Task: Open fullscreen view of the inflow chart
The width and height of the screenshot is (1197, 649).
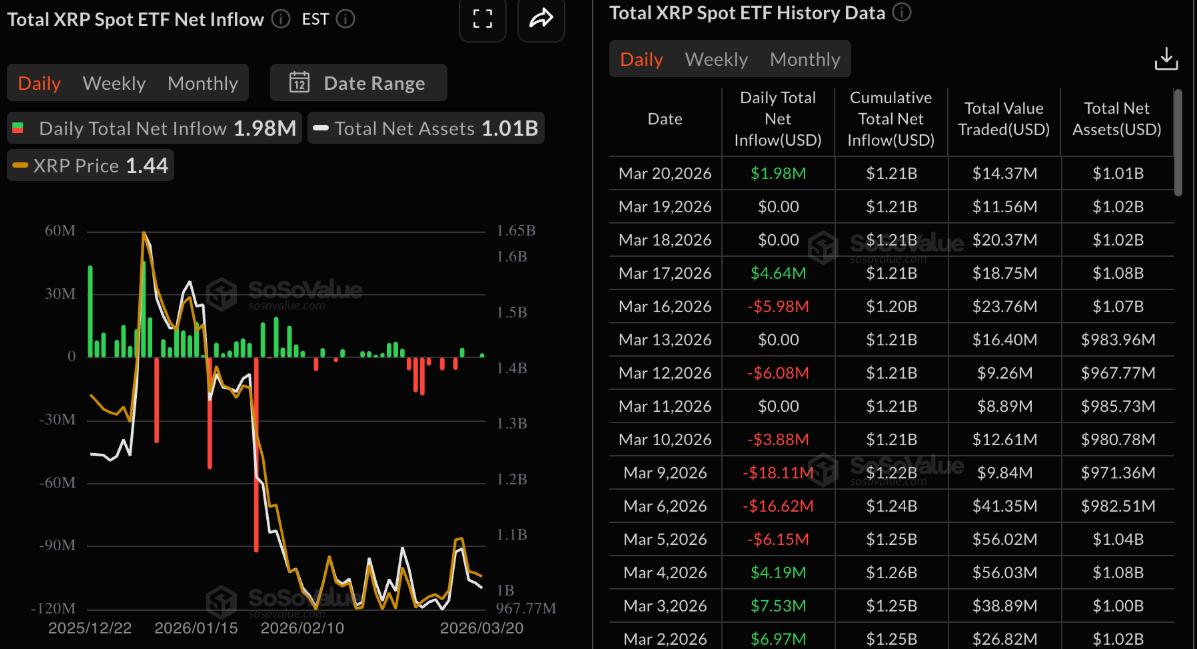Action: pyautogui.click(x=482, y=20)
